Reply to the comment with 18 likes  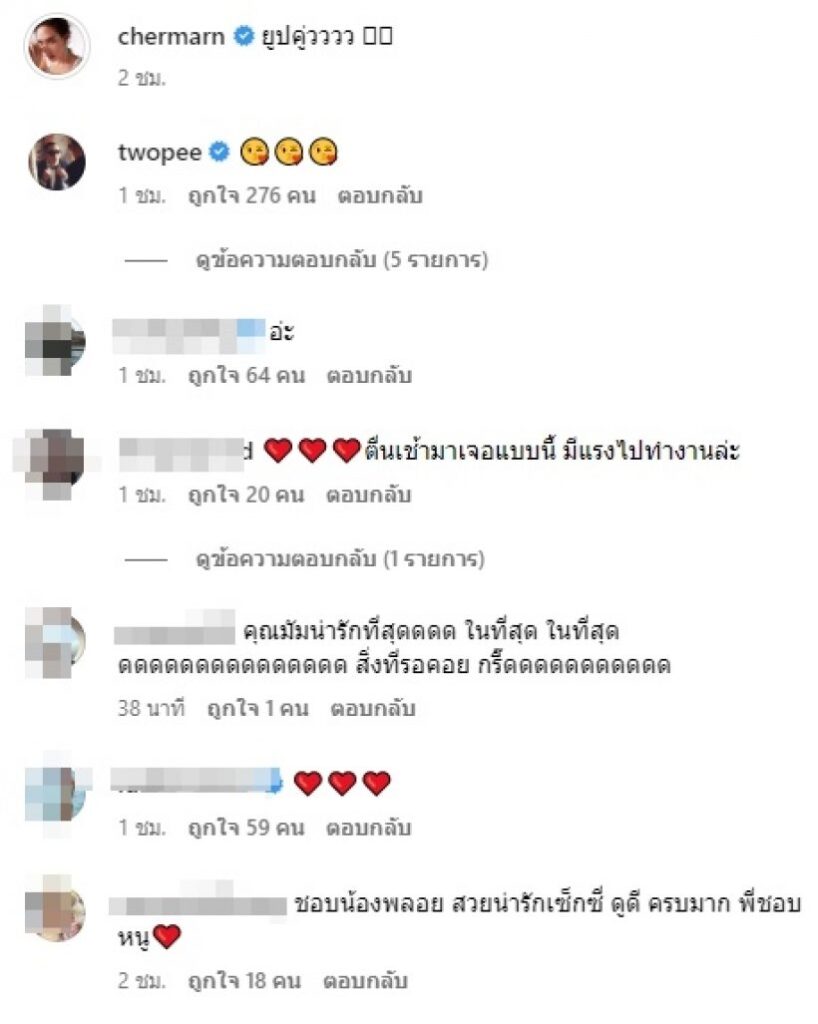tap(366, 981)
